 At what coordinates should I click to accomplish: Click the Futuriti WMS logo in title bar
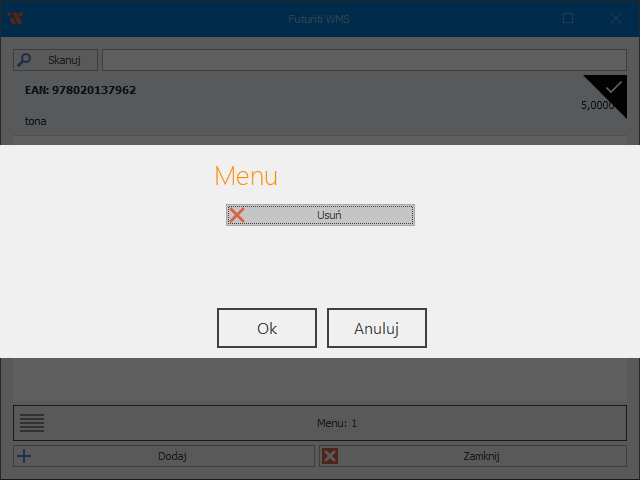tap(14, 18)
